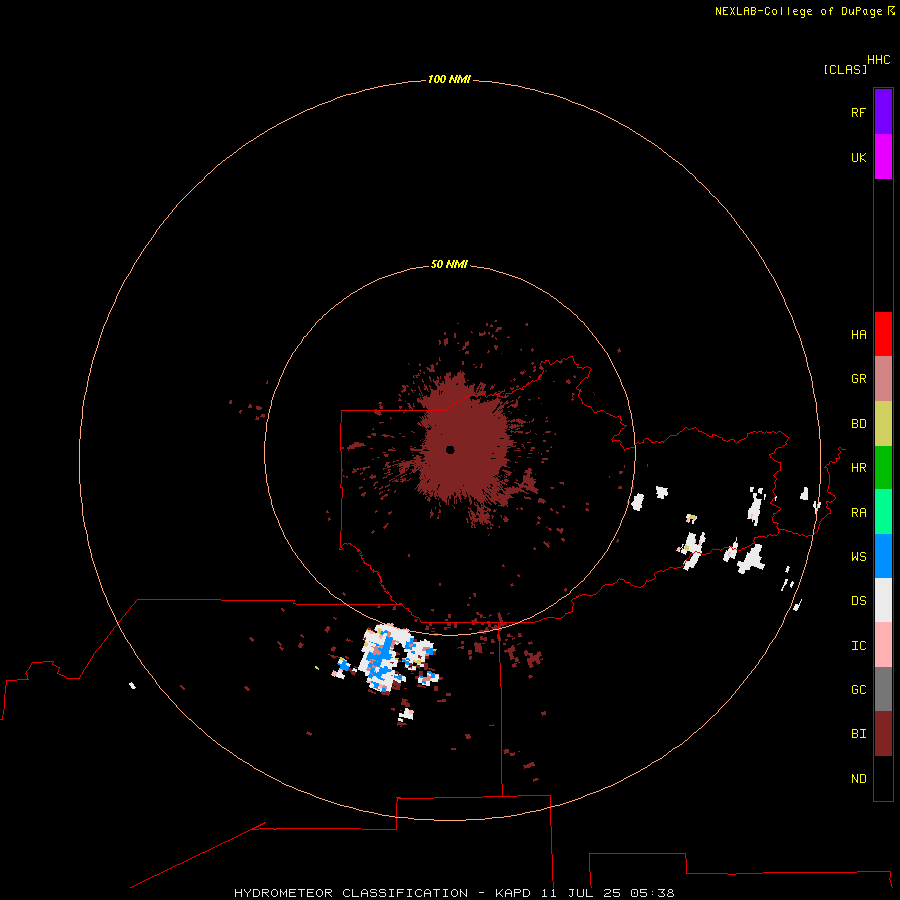Click the UK legend label
Screen dimensions: 900x900
(859, 157)
